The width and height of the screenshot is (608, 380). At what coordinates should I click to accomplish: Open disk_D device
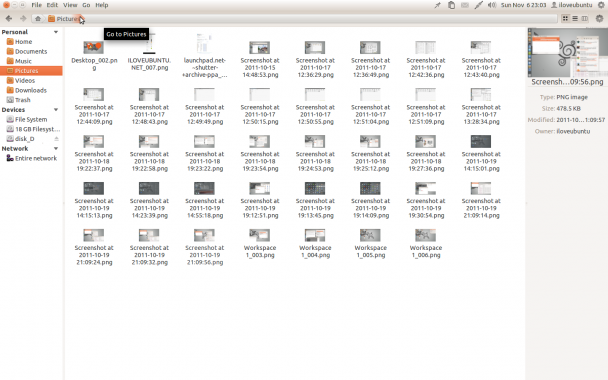pos(24,139)
